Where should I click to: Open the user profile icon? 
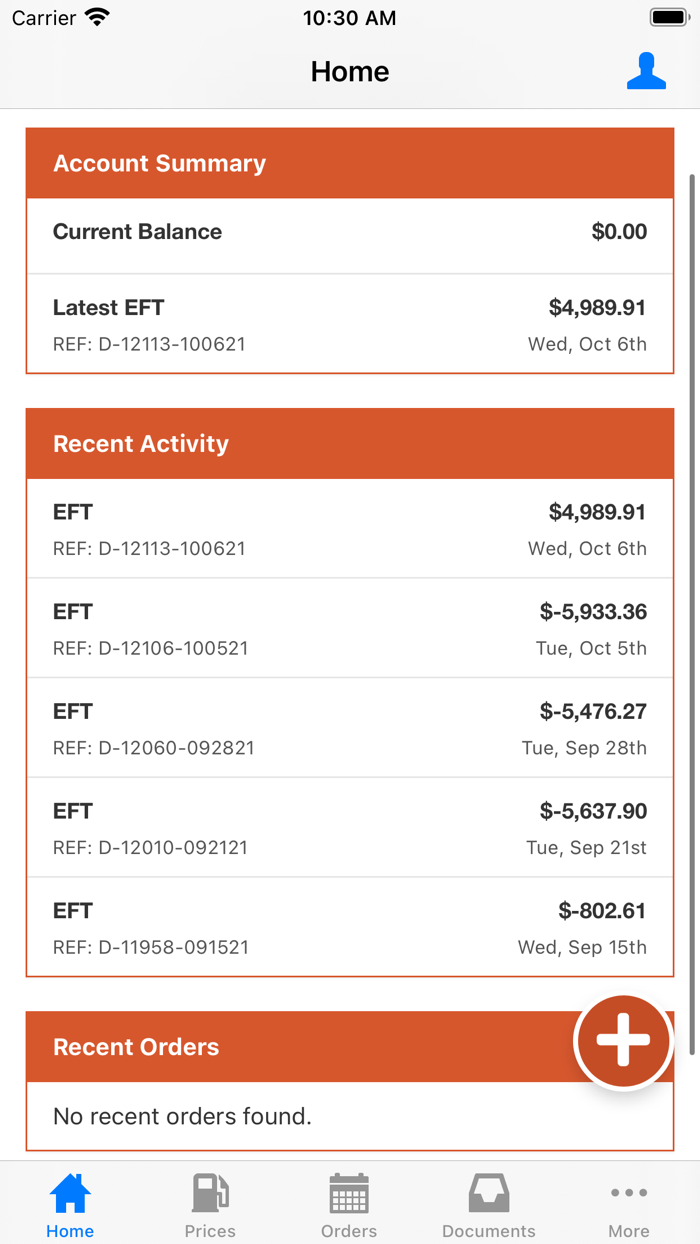pos(646,71)
